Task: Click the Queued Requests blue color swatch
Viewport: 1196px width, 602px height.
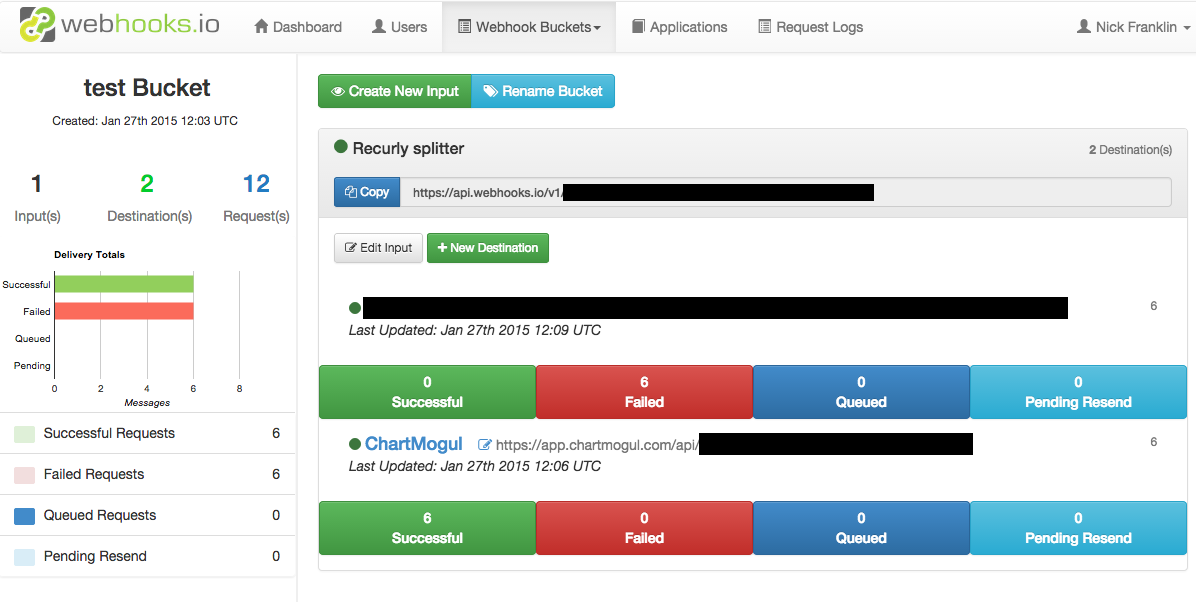Action: 24,516
